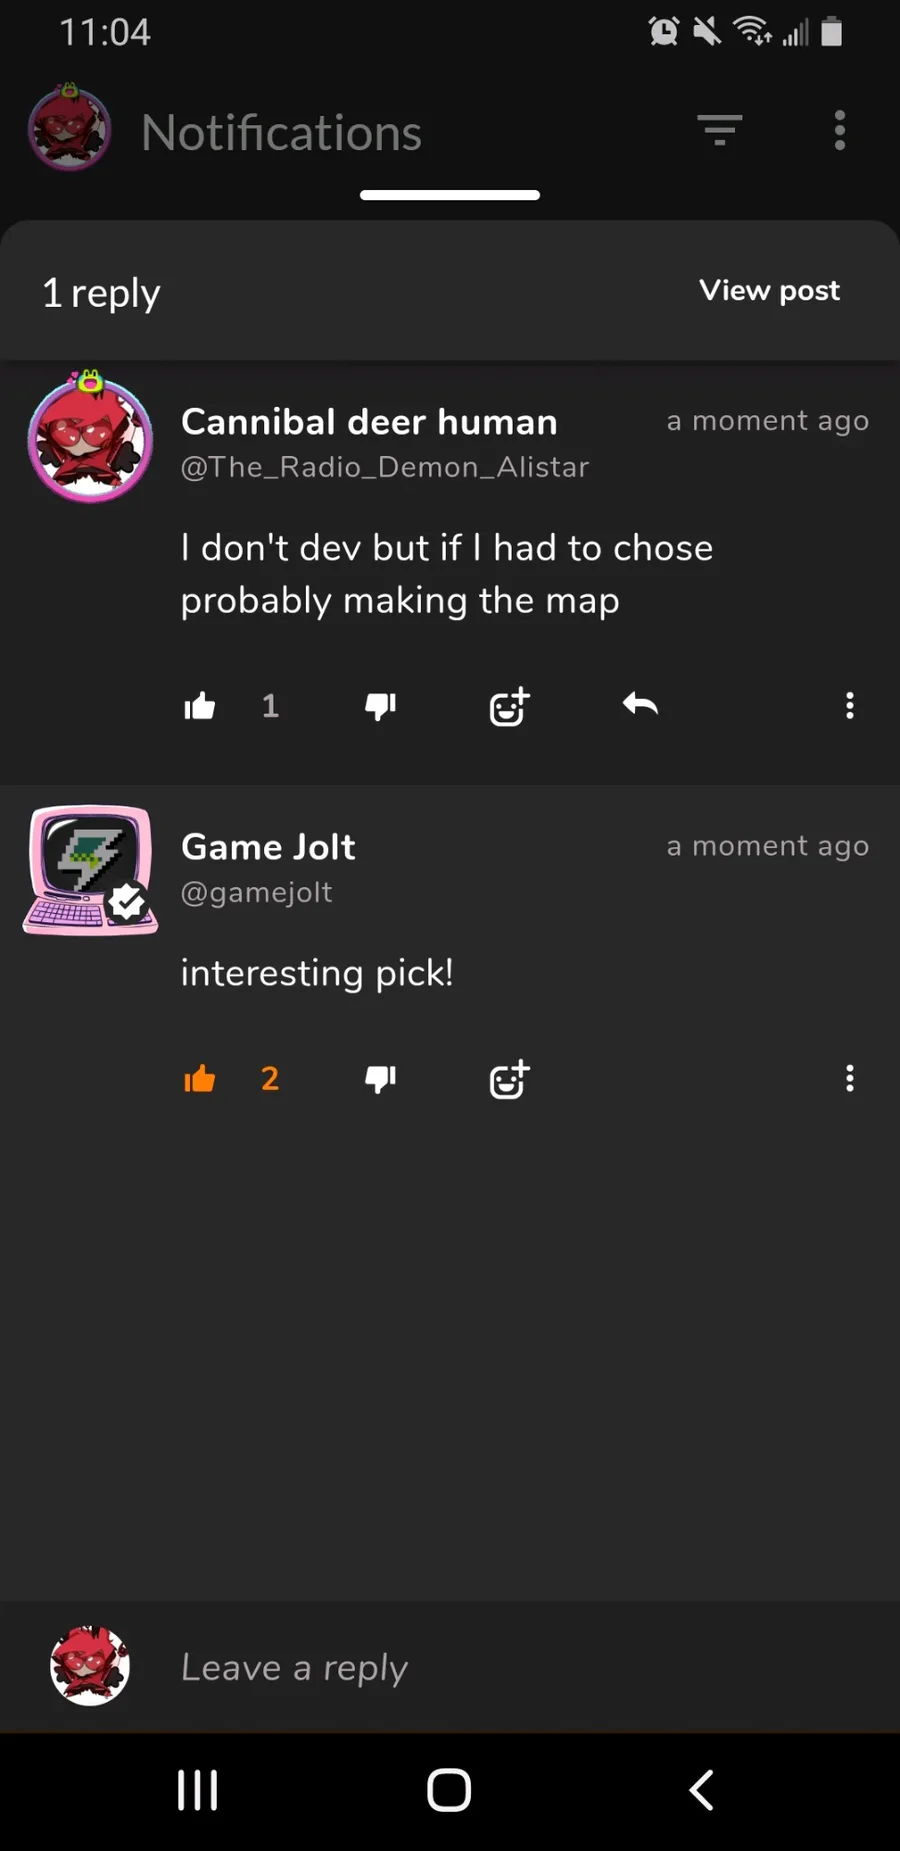900x1851 pixels.
Task: Open the Notifications overflow menu
Action: (840, 130)
